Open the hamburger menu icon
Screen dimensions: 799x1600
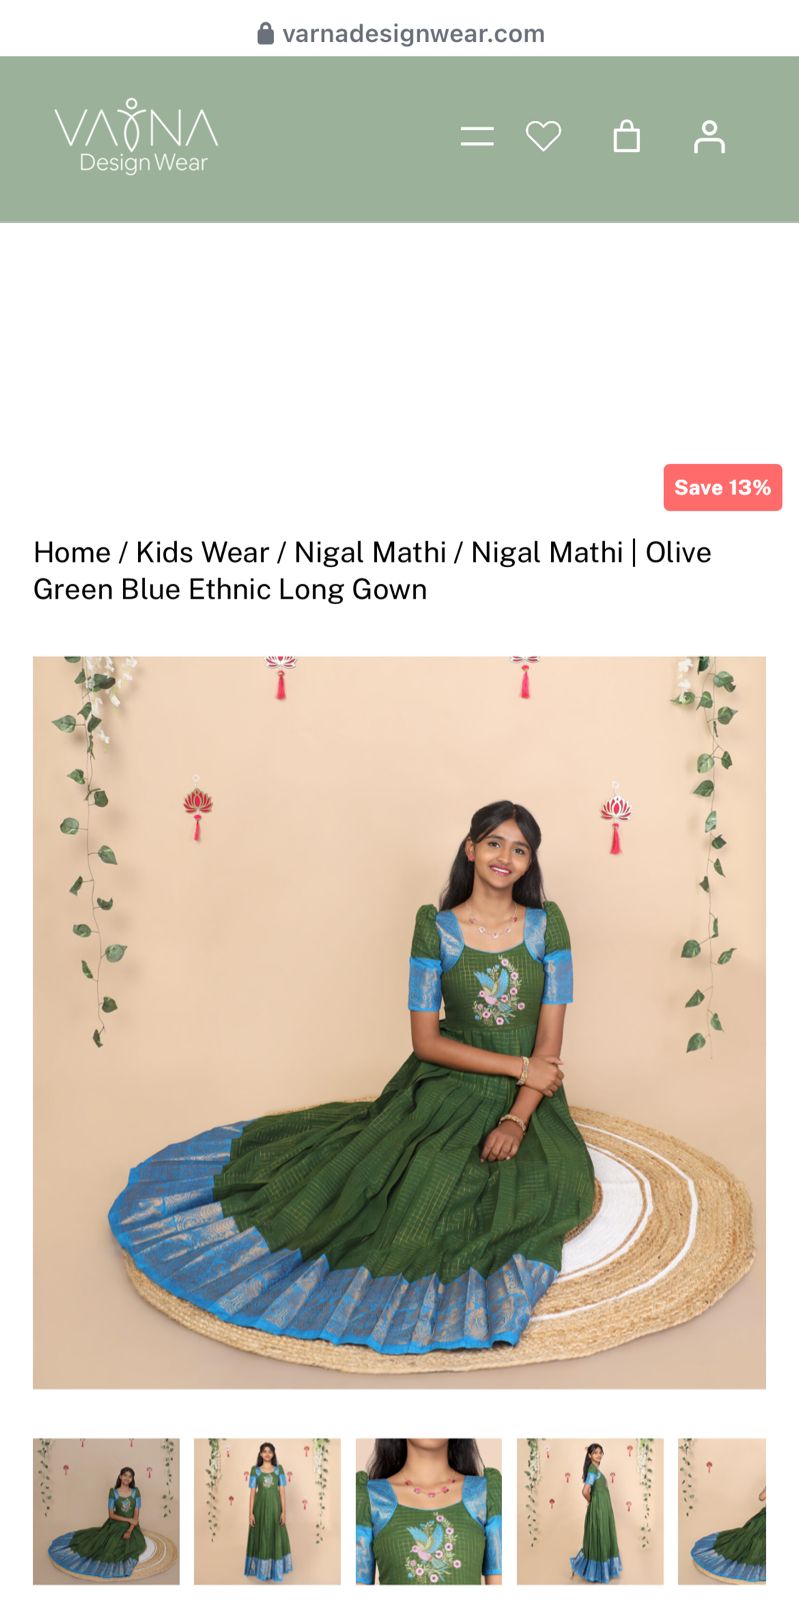477,137
